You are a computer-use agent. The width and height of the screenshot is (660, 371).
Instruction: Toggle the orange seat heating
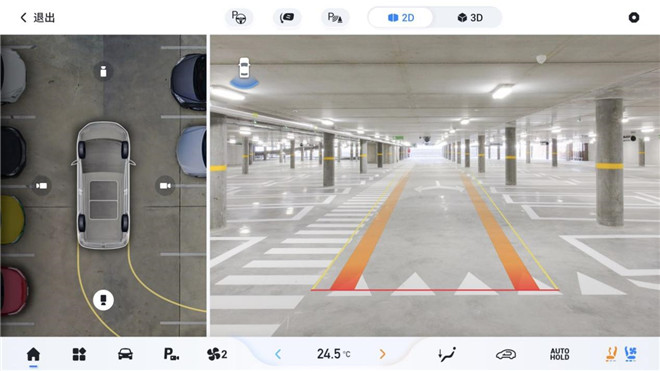point(611,354)
